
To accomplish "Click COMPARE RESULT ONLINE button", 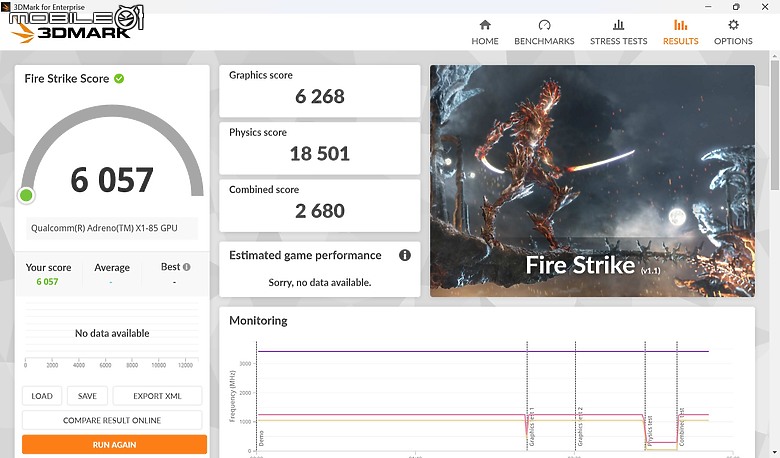I will (x=112, y=420).
